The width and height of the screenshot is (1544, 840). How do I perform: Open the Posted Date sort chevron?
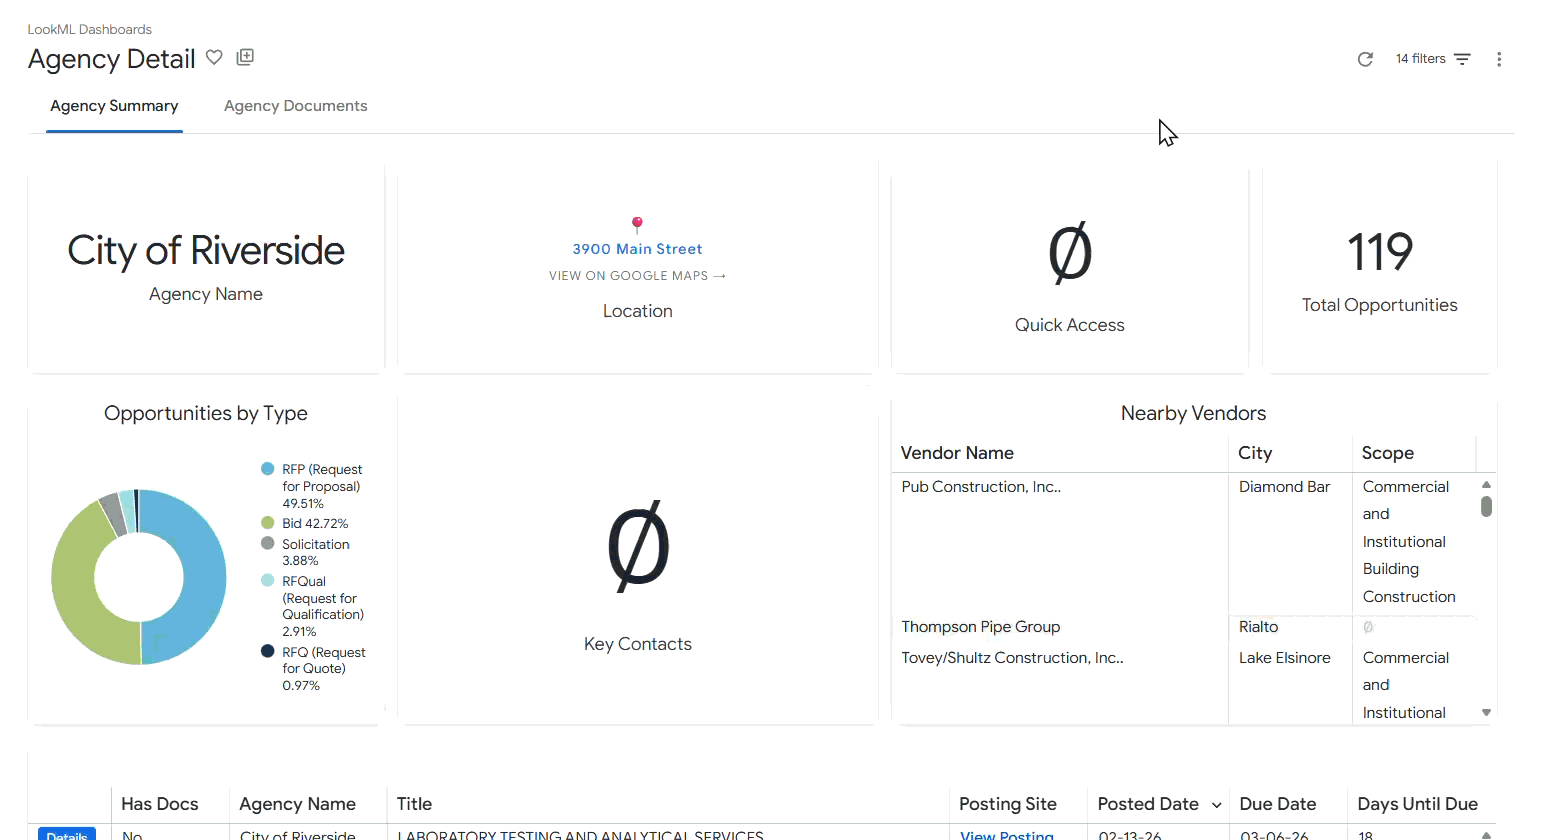[x=1218, y=805]
